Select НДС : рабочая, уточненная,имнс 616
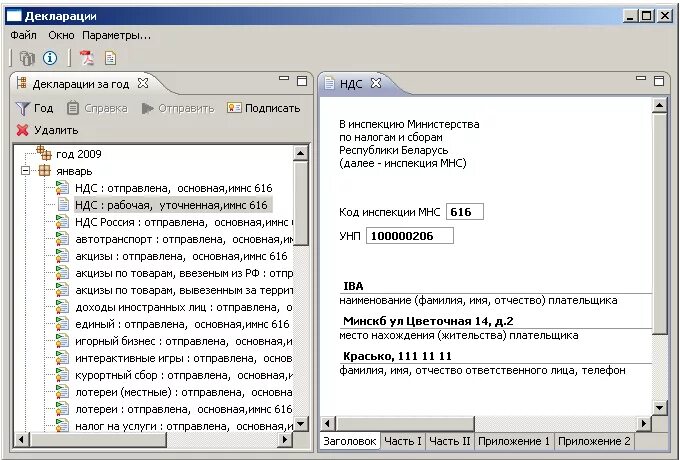The width and height of the screenshot is (680, 460). [173, 205]
